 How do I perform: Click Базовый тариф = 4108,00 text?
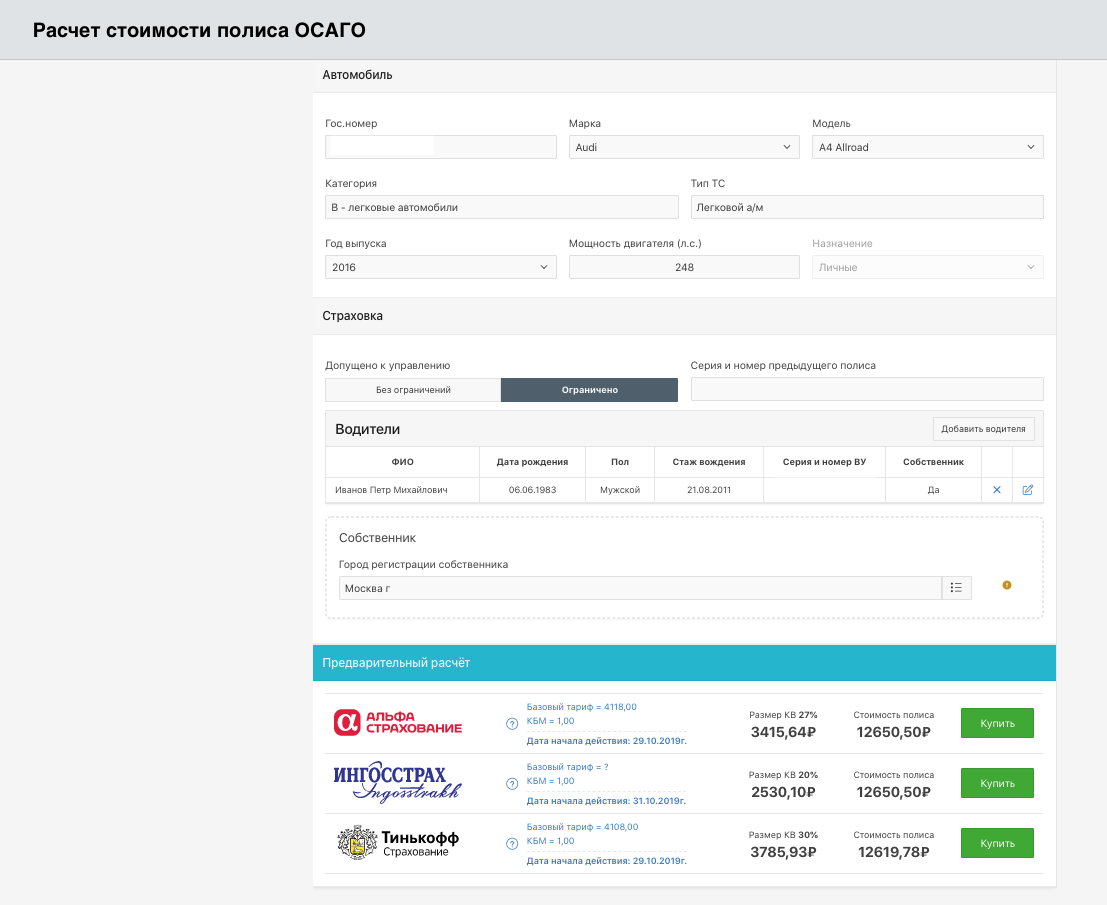point(582,827)
